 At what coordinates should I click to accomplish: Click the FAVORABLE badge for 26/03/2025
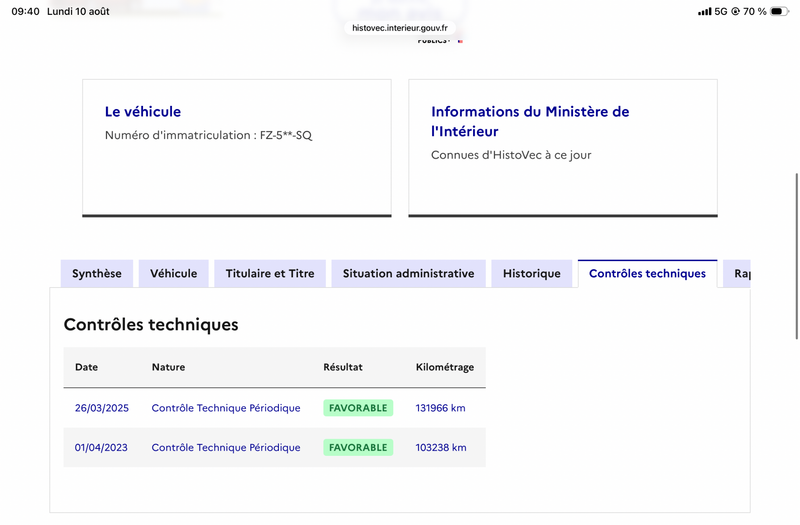pos(358,408)
